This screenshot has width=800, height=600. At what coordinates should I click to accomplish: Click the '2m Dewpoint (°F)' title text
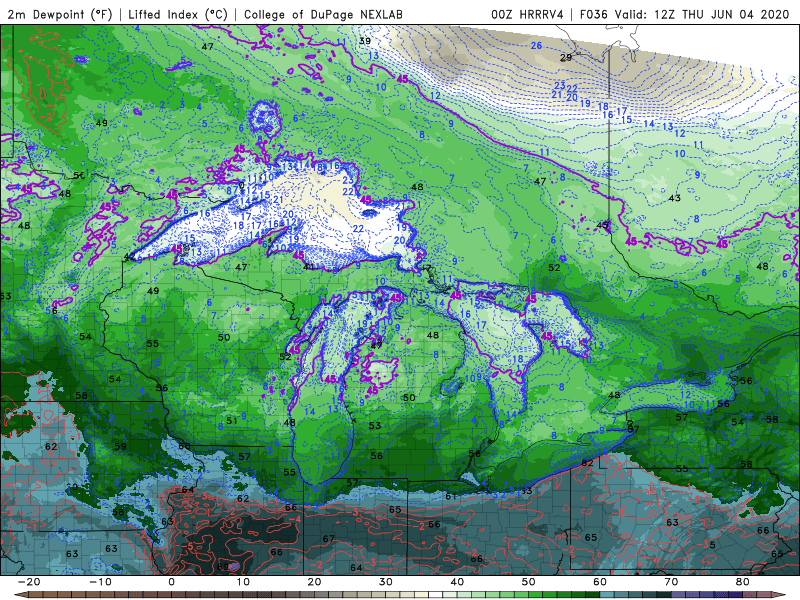tap(60, 14)
